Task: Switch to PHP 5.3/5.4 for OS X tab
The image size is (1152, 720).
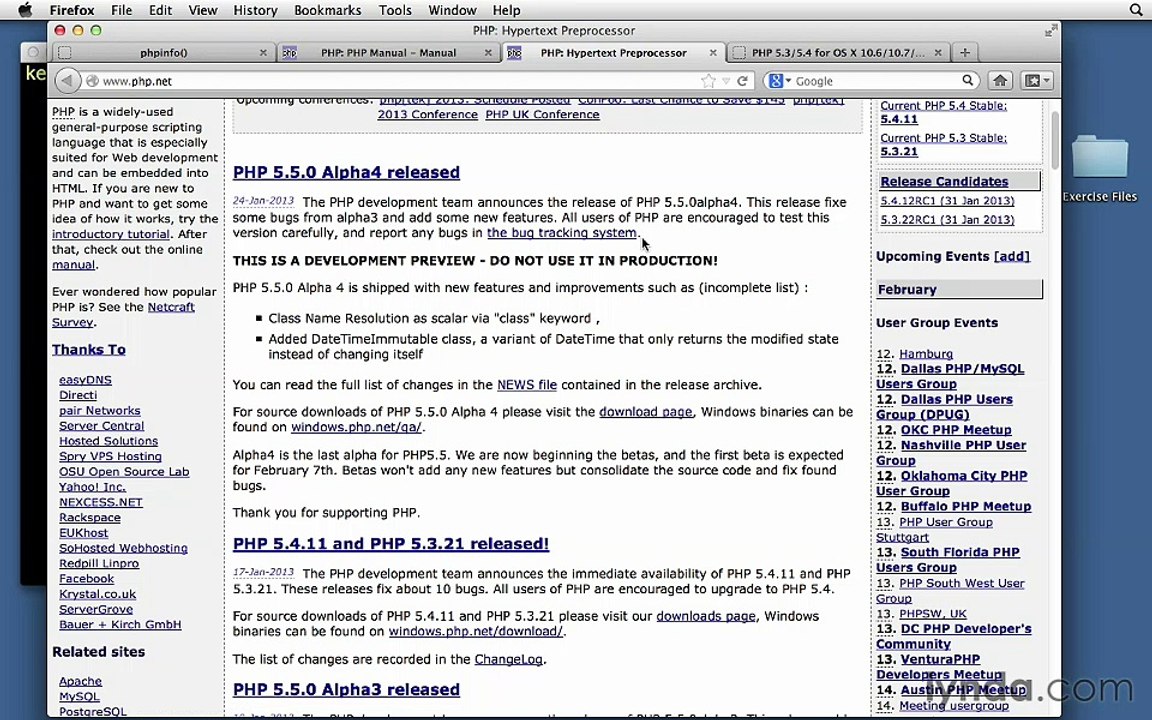Action: 837,53
